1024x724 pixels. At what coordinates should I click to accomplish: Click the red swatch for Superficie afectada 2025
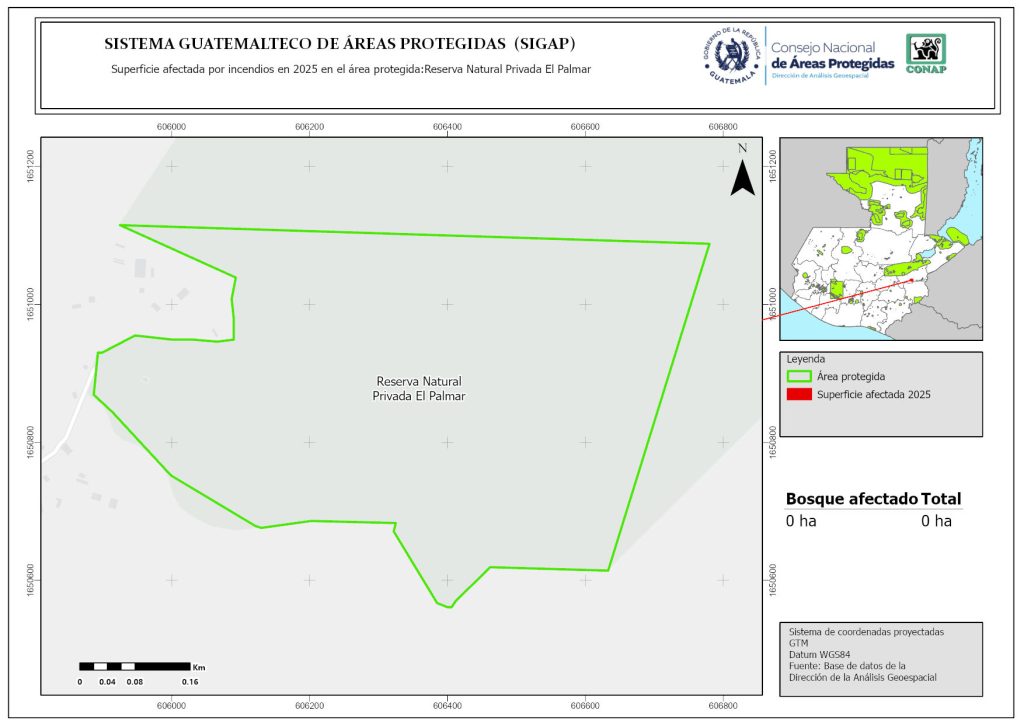[x=799, y=395]
